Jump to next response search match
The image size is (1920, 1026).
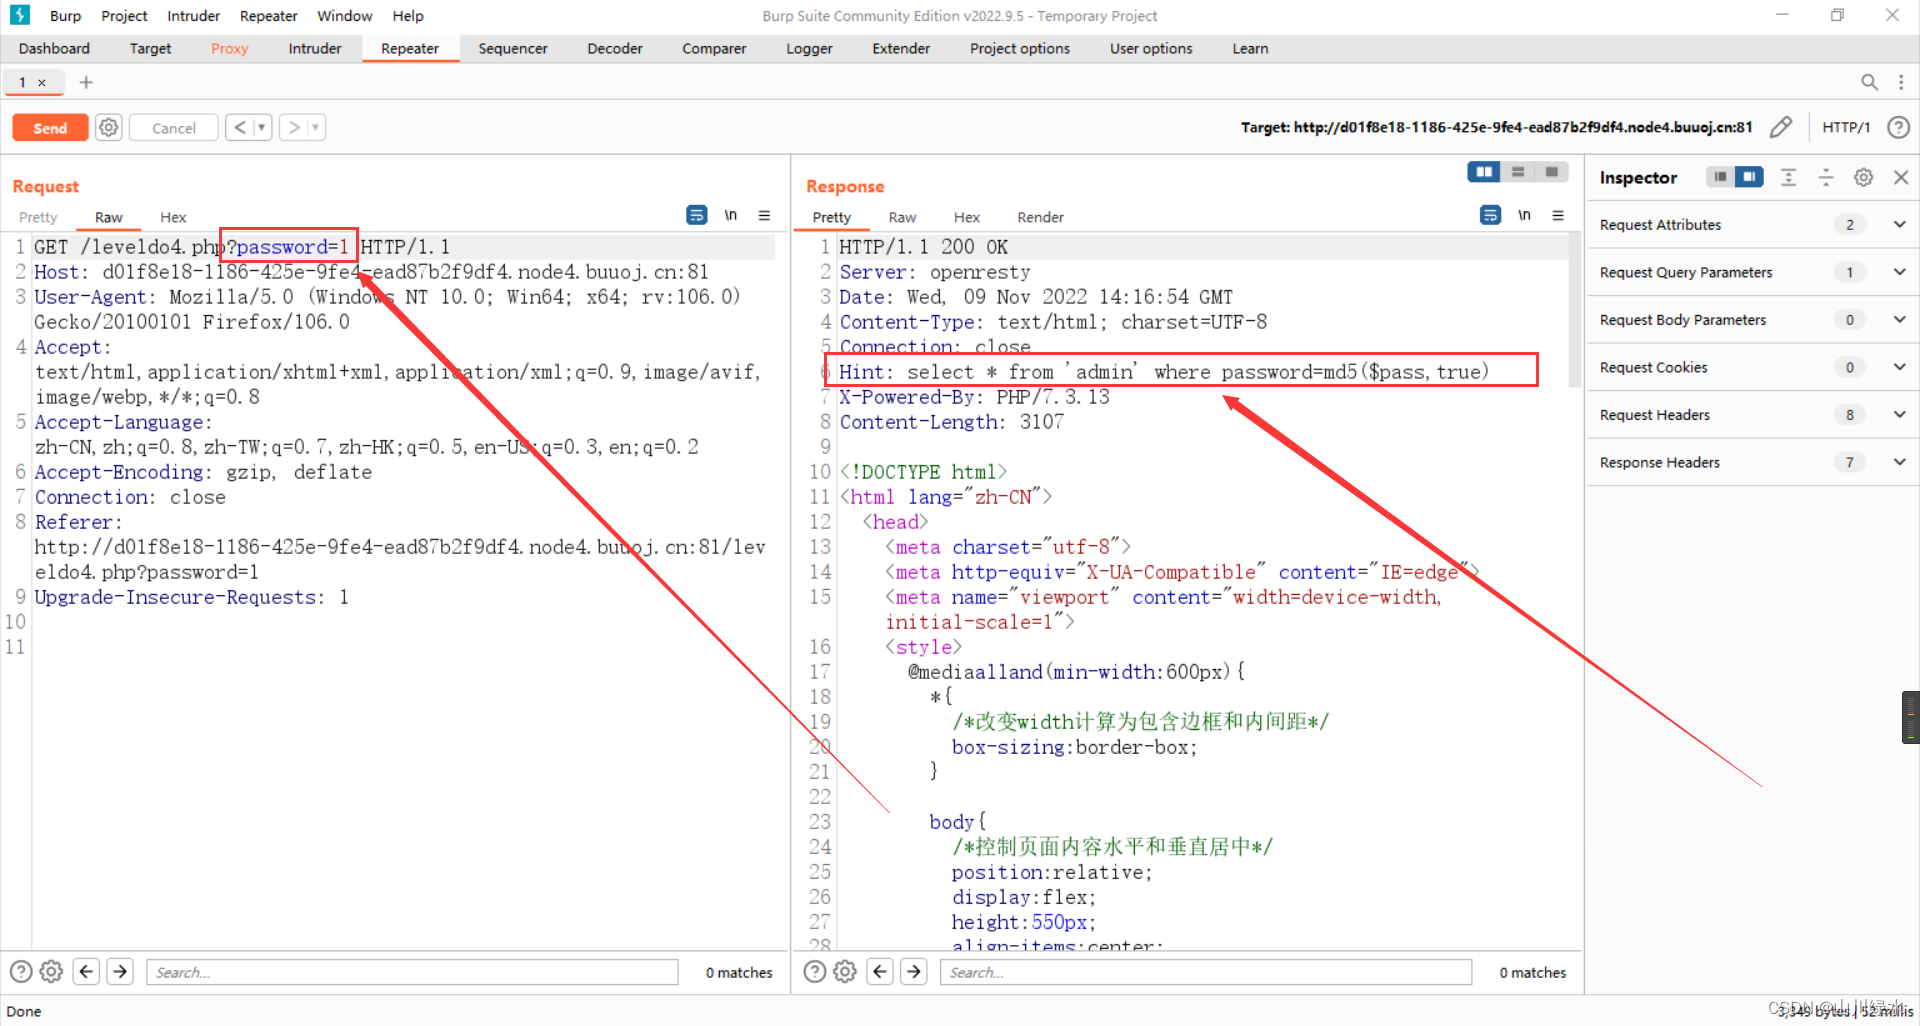[914, 971]
